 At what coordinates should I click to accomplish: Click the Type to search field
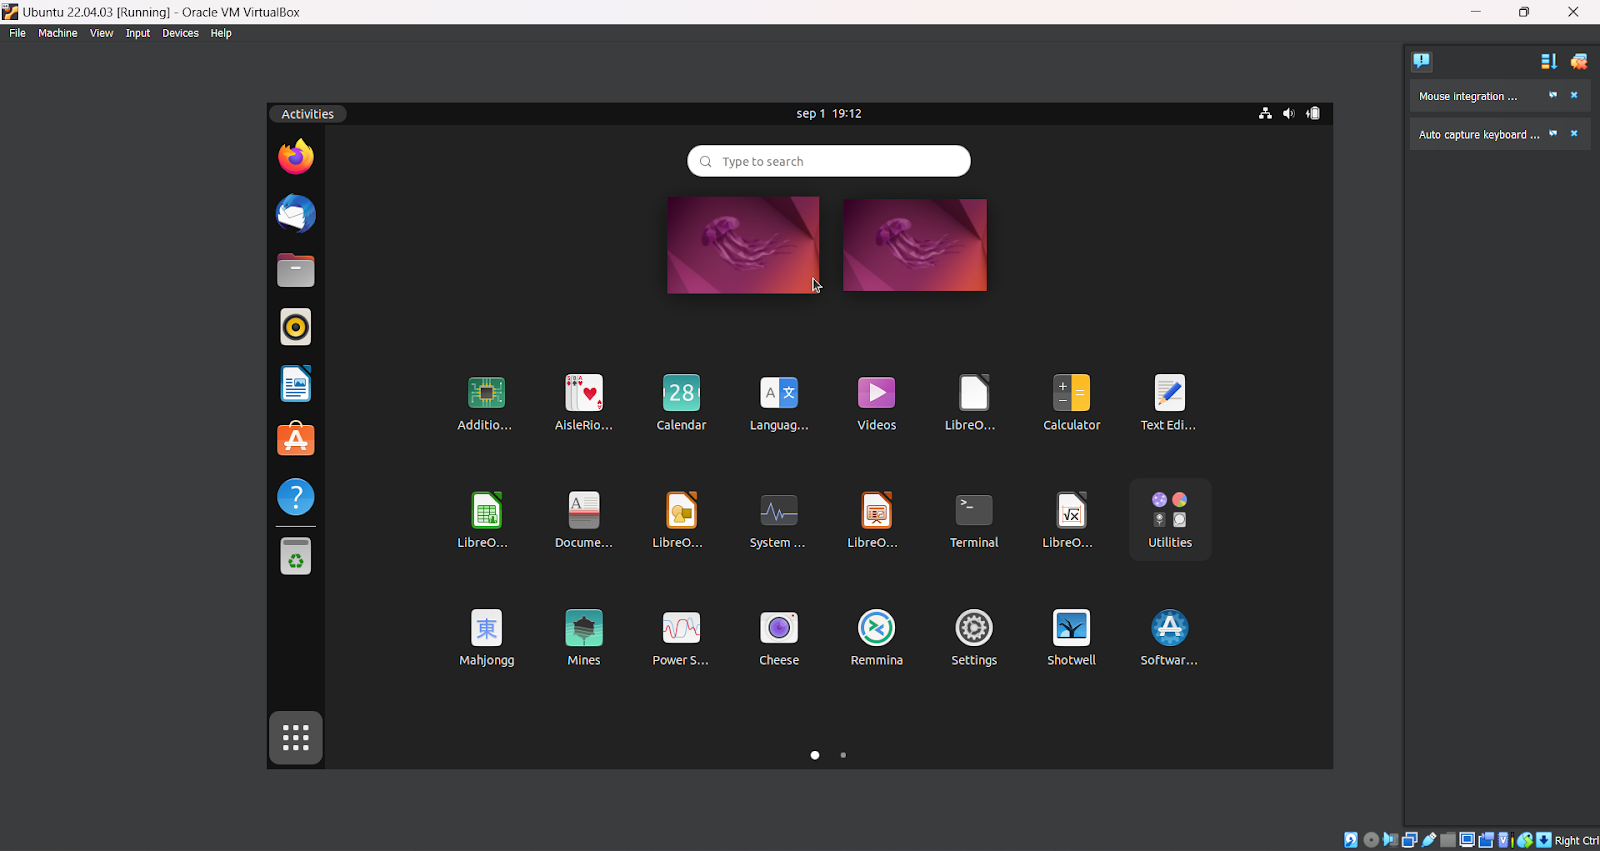click(x=829, y=161)
